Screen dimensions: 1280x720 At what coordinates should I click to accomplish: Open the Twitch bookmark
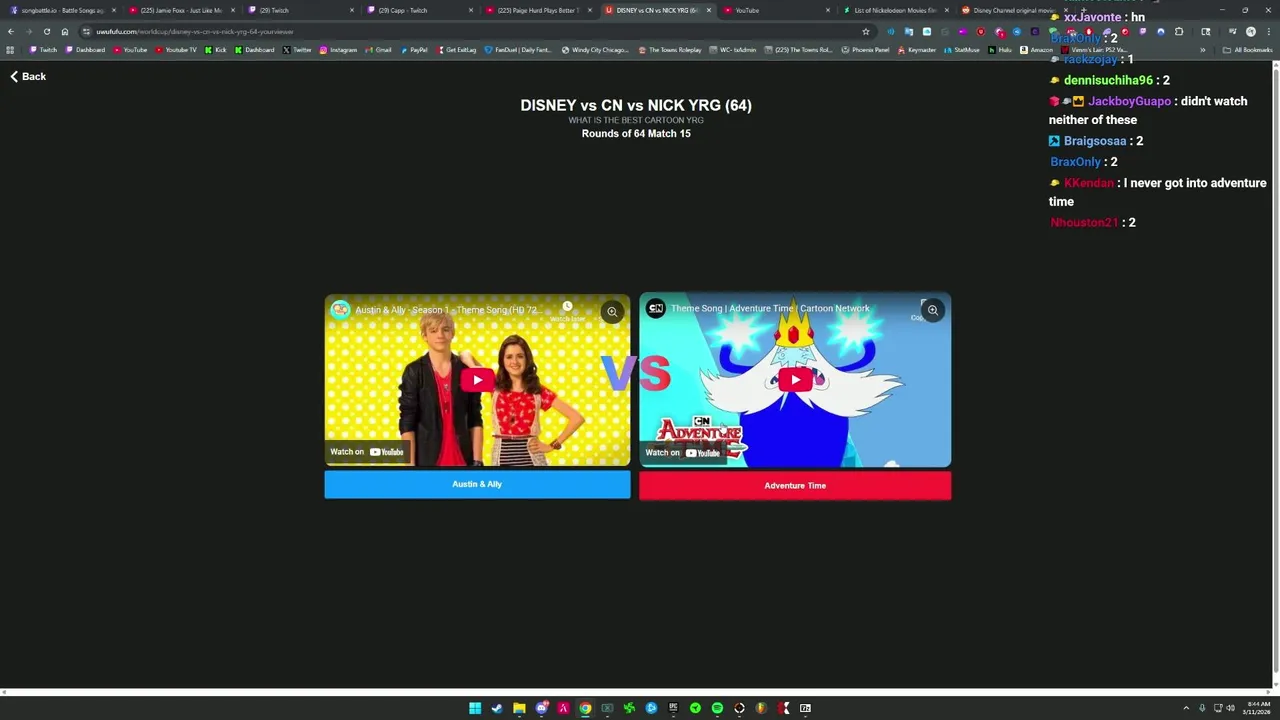(43, 50)
